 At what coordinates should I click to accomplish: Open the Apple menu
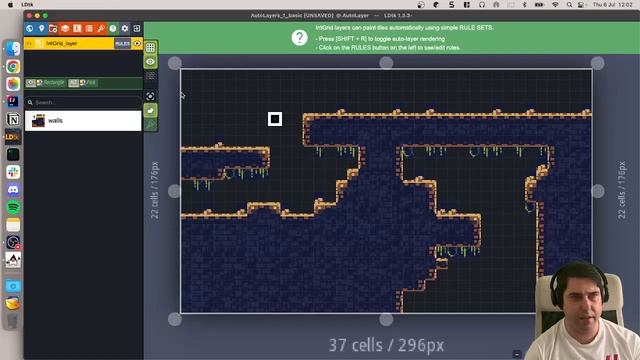tap(11, 4)
